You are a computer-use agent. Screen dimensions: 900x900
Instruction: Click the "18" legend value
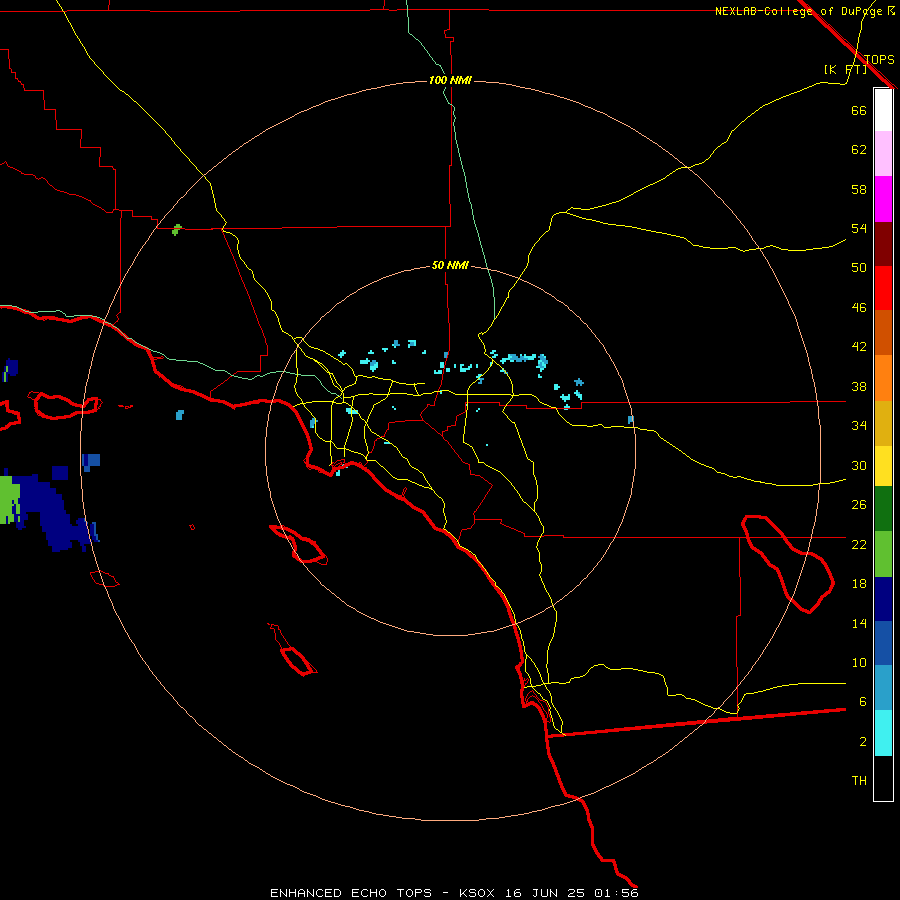pyautogui.click(x=859, y=584)
